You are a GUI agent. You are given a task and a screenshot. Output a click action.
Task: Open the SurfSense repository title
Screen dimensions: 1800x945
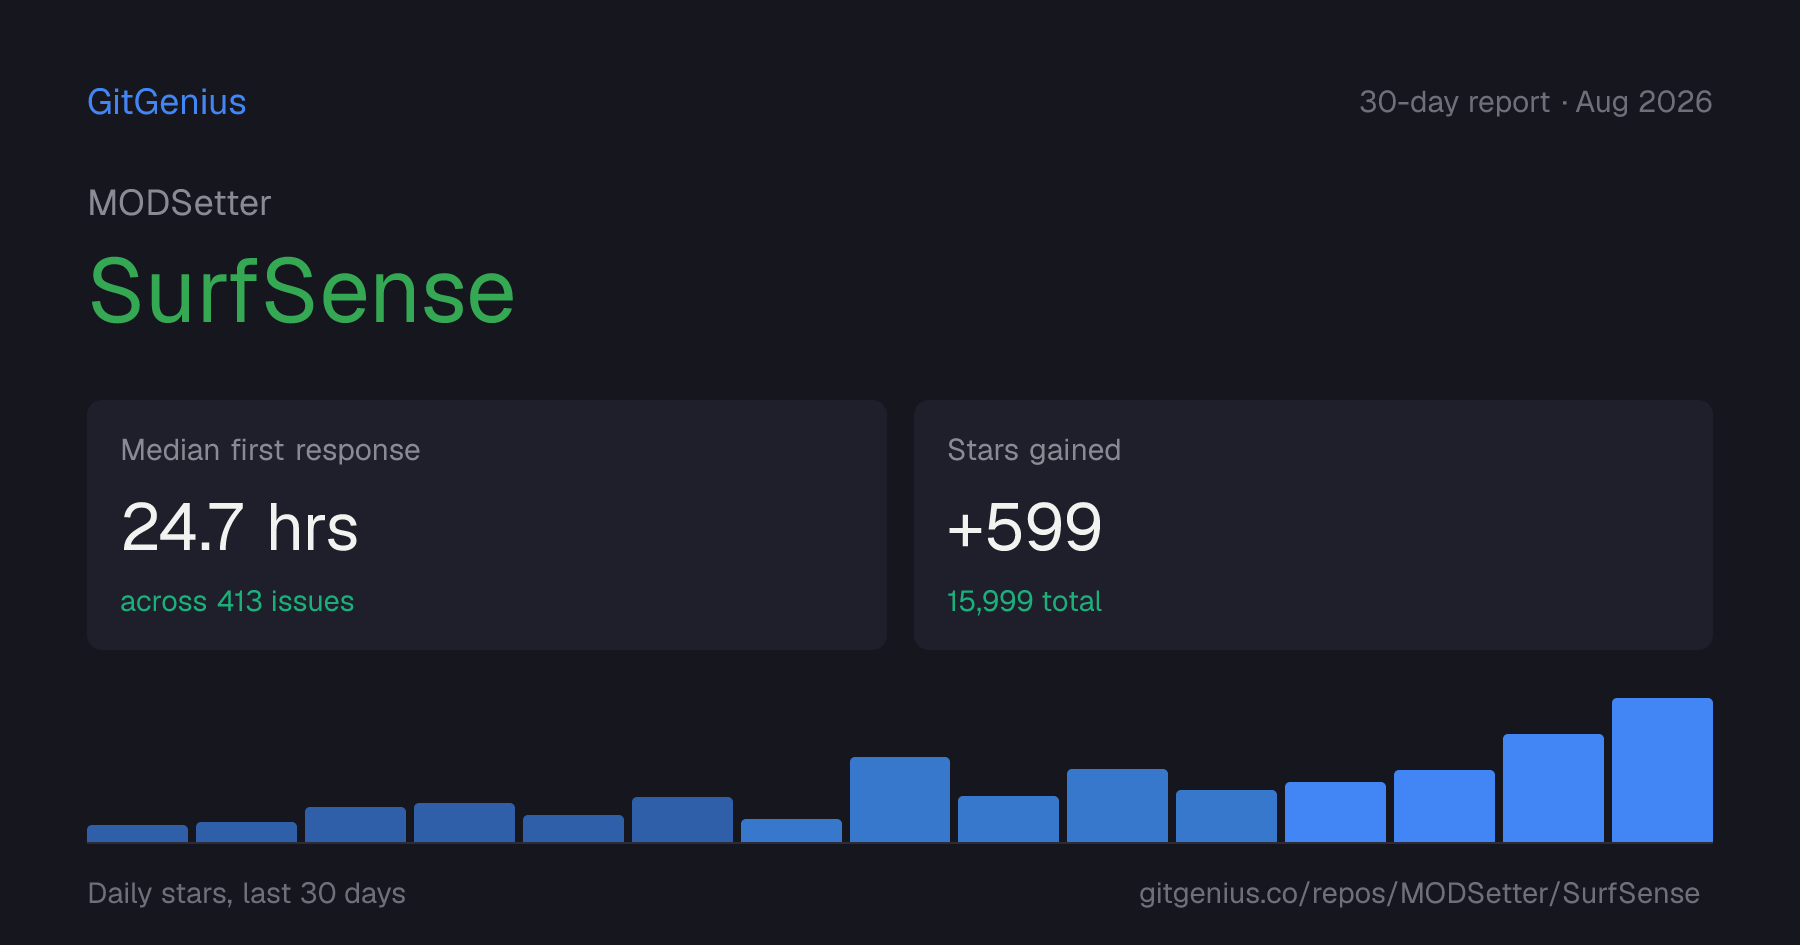point(301,291)
